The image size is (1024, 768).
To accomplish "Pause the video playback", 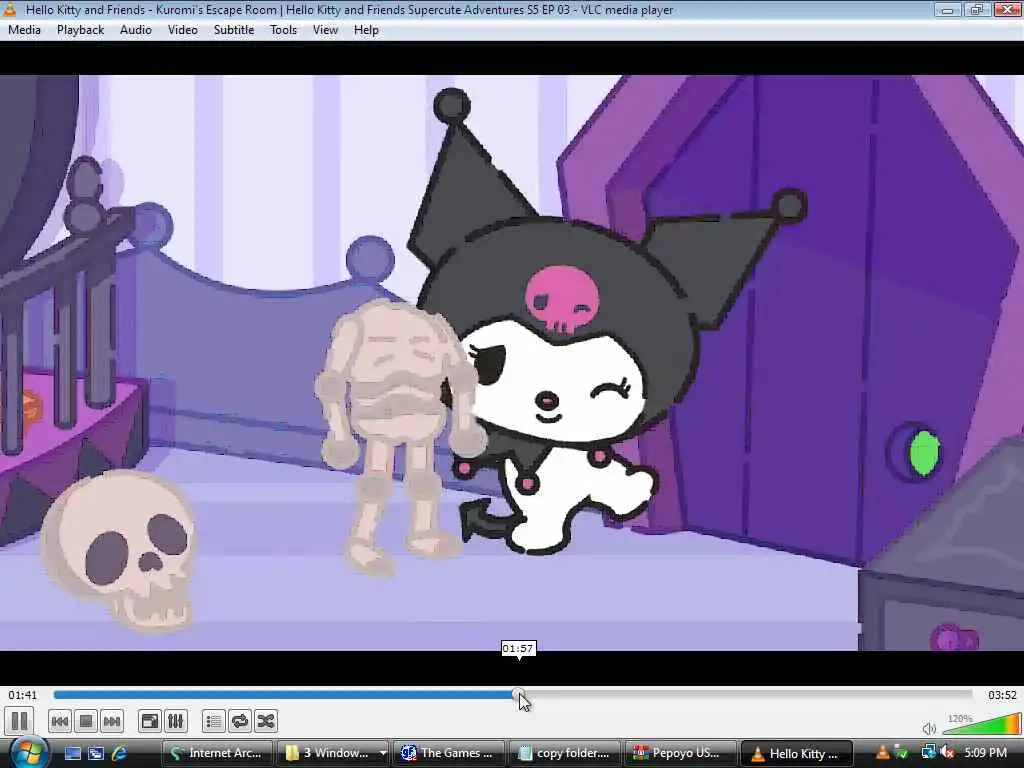I will click(20, 721).
